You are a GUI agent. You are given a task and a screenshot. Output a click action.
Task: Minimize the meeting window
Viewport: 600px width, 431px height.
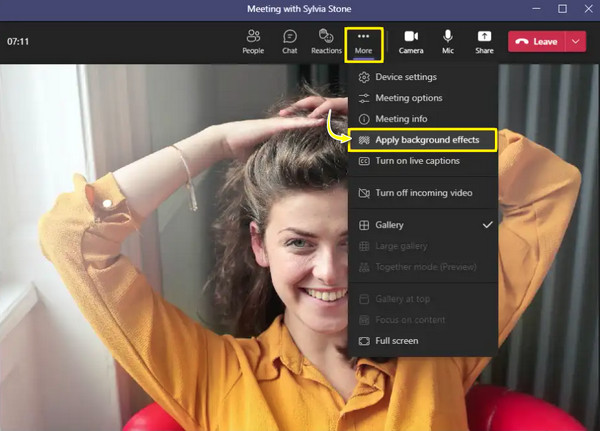[x=536, y=8]
